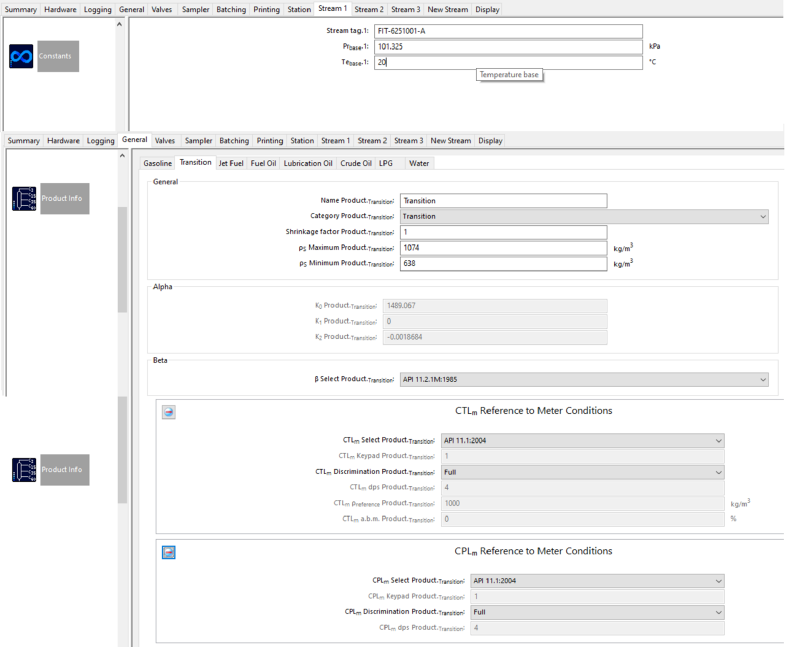Open Hardware tab in top bar
This screenshot has width=788, height=647.
coord(60,10)
